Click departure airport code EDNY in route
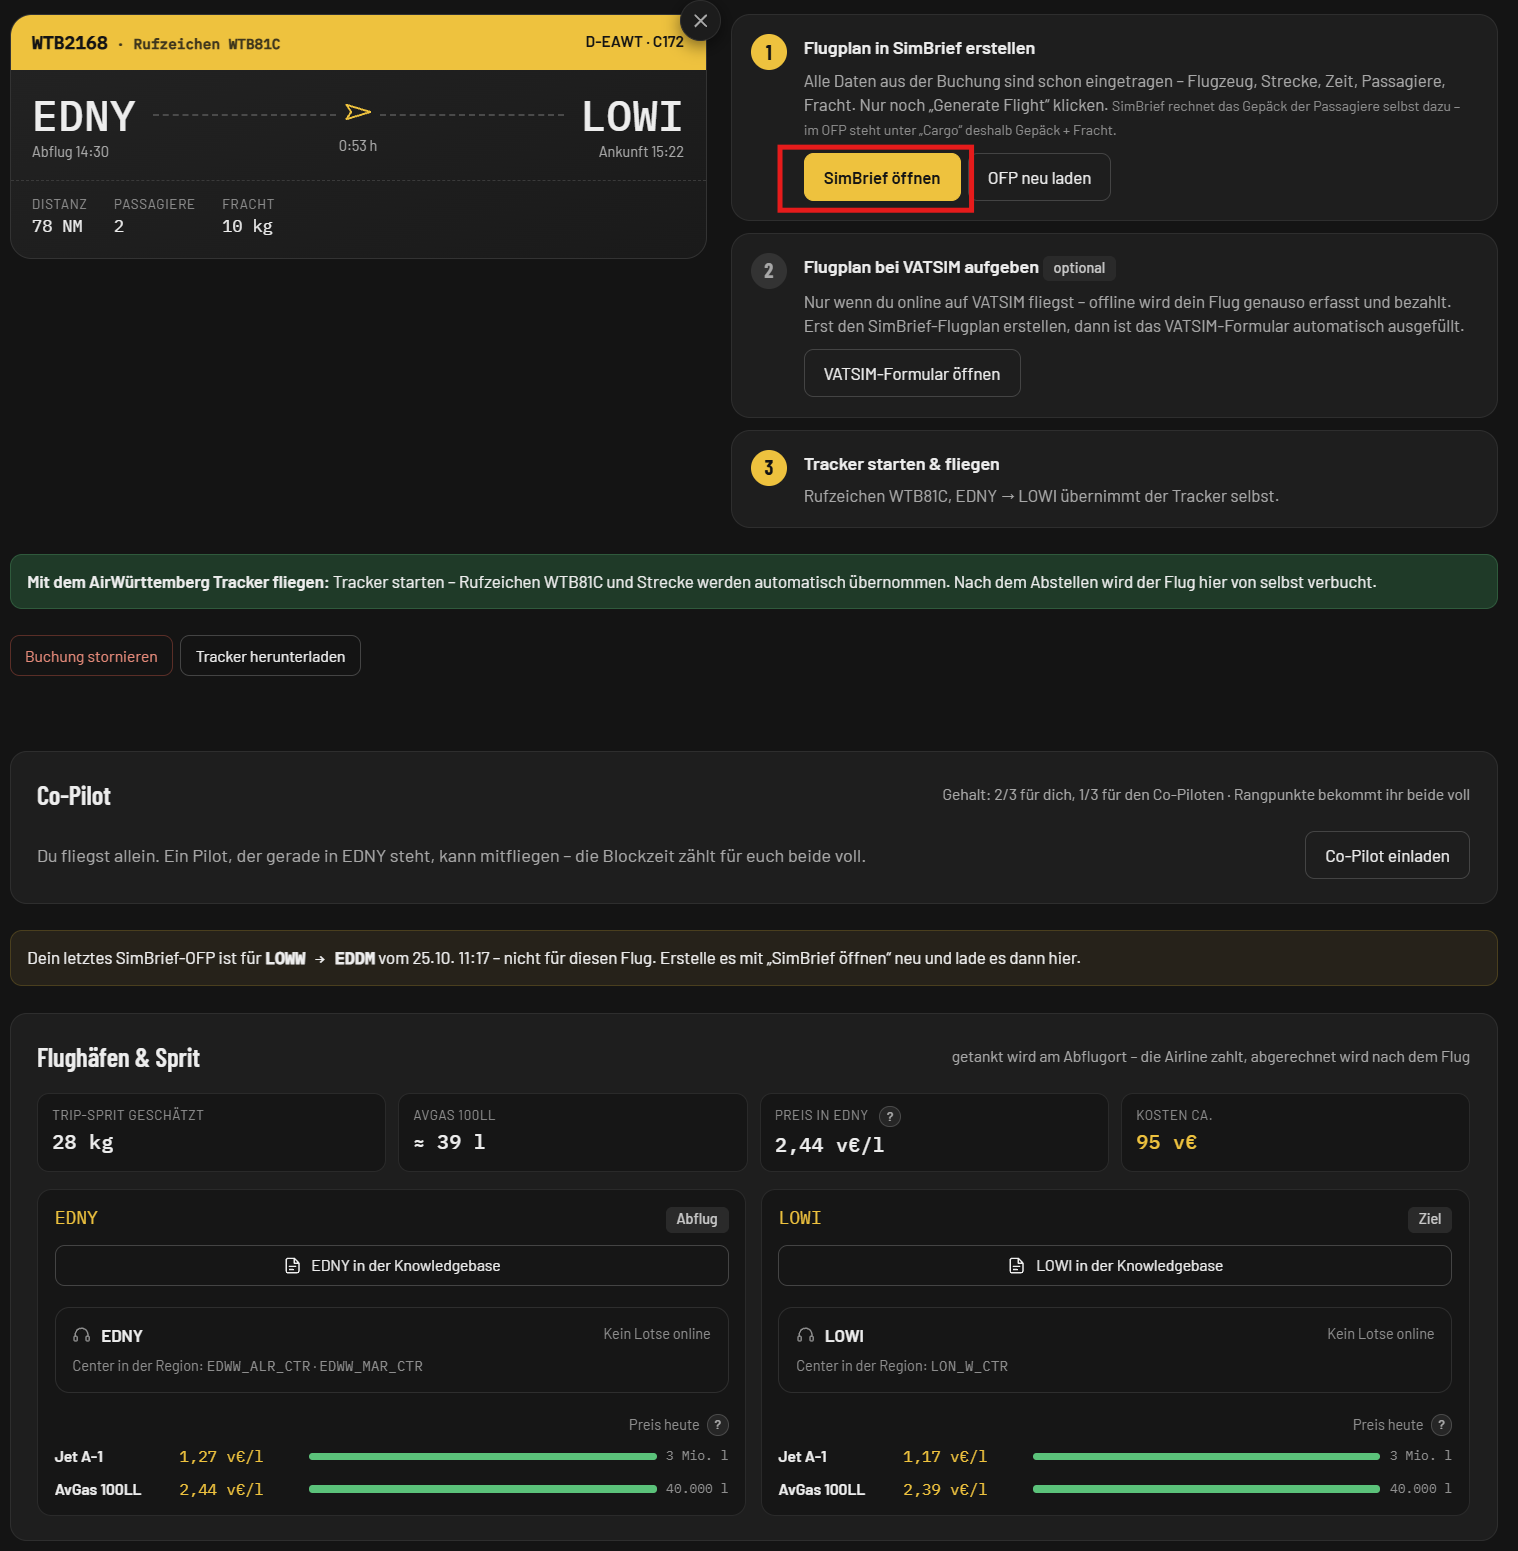This screenshot has height=1551, width=1518. tap(84, 117)
